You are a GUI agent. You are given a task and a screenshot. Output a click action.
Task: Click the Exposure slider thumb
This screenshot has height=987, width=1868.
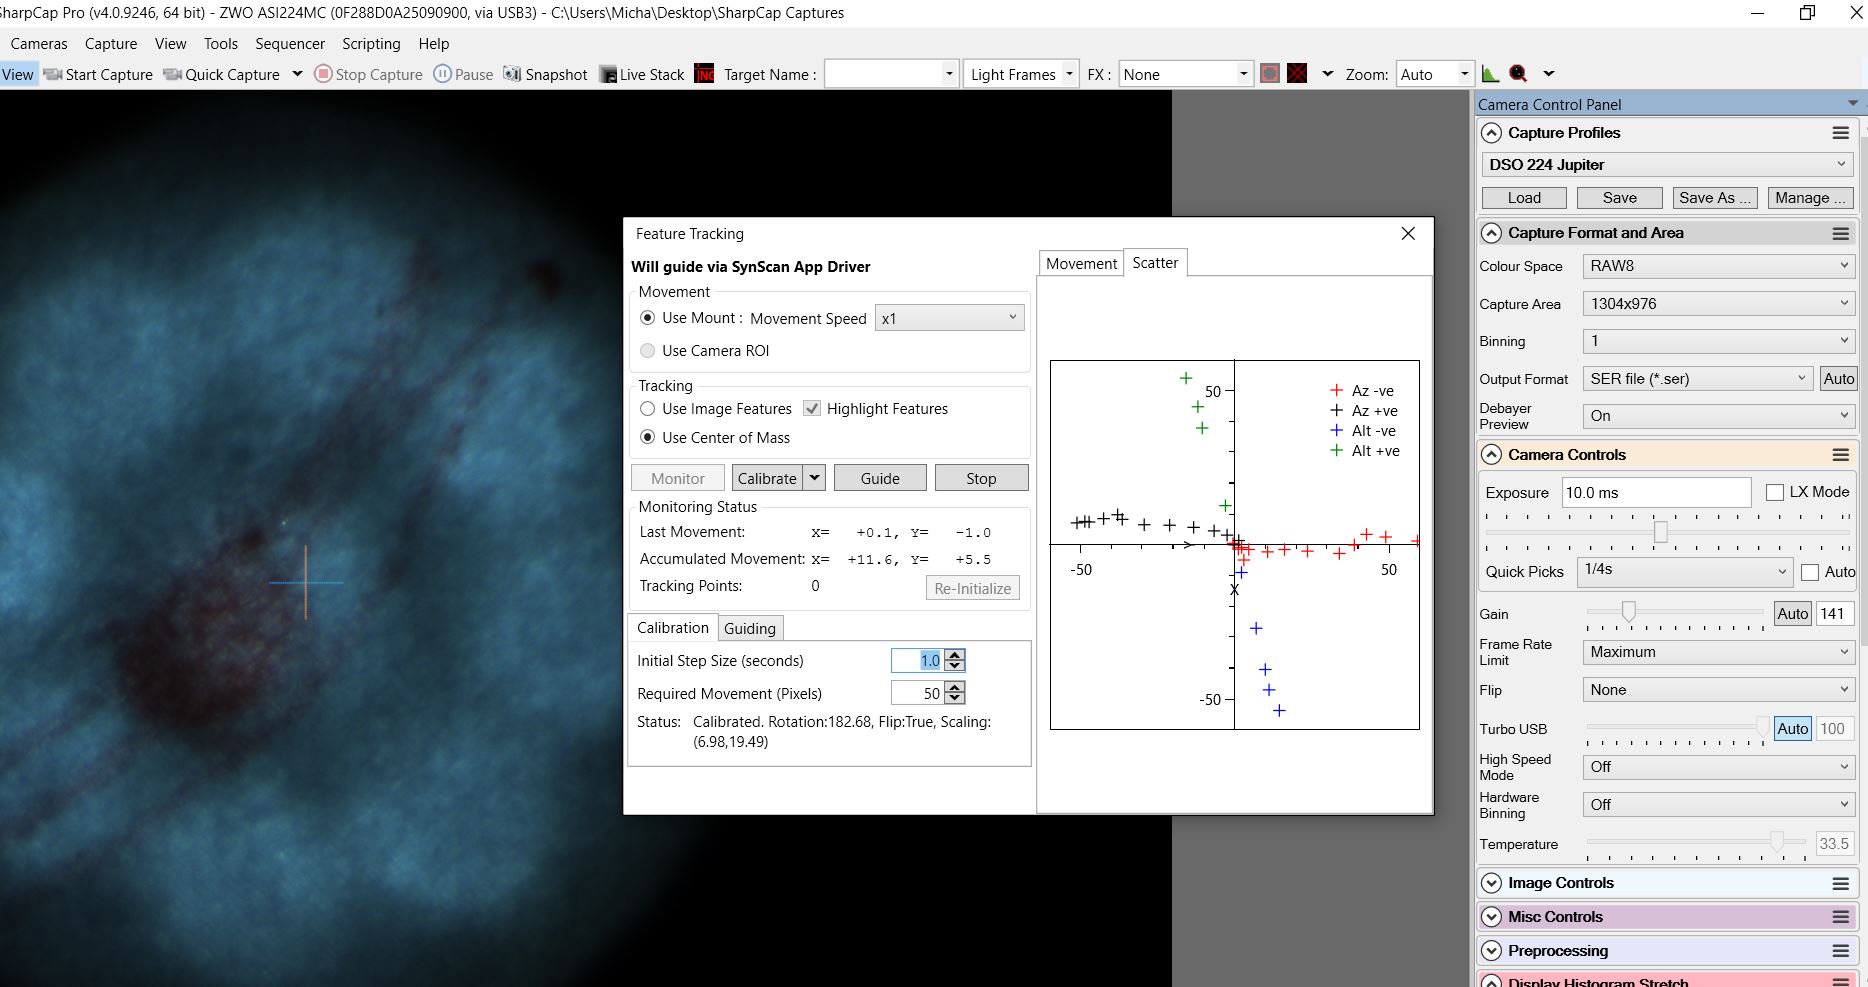[x=1660, y=532]
